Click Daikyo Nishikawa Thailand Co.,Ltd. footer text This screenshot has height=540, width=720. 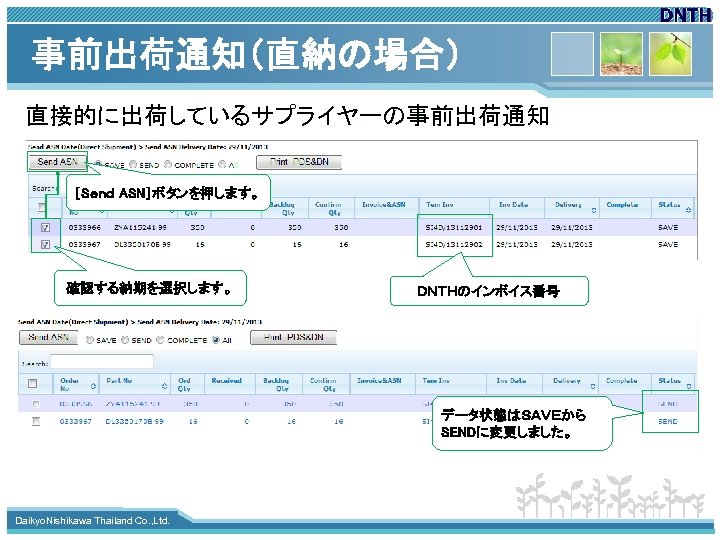92,521
